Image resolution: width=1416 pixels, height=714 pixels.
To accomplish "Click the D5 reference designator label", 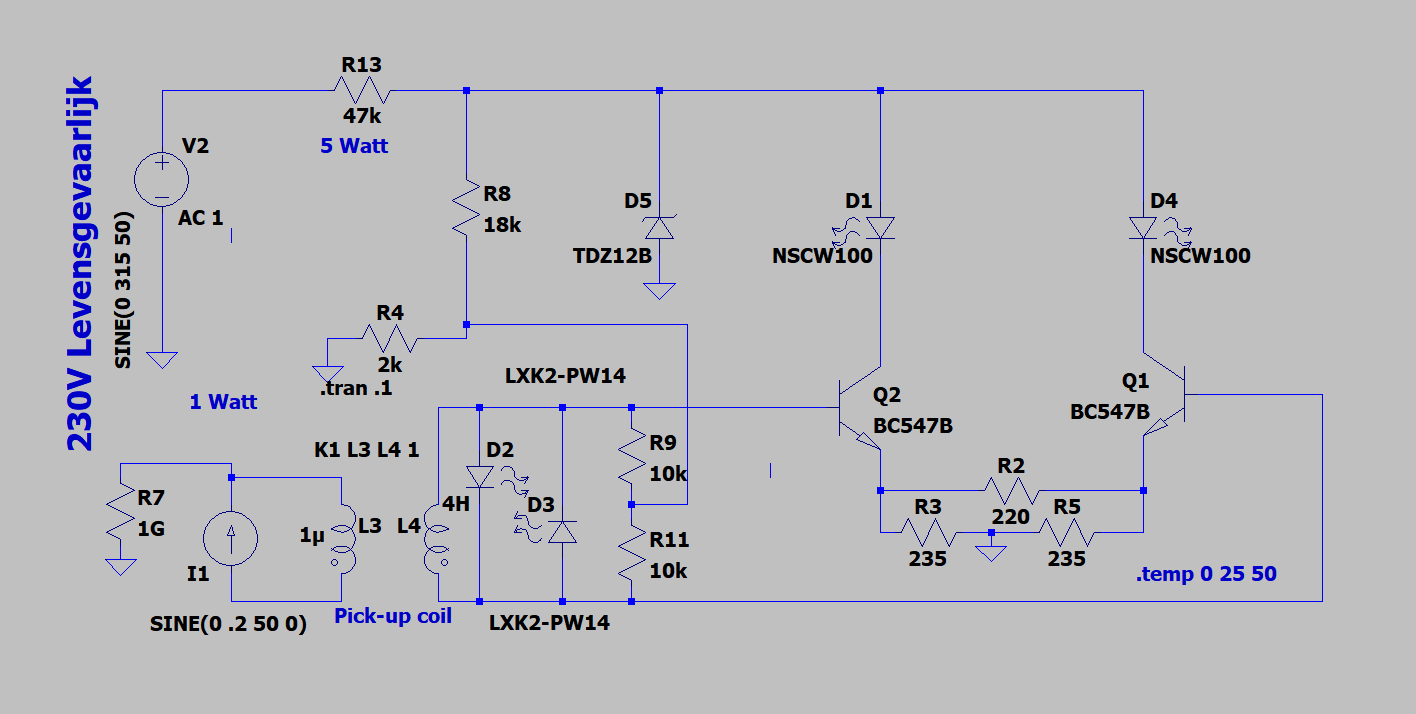I will 638,201.
